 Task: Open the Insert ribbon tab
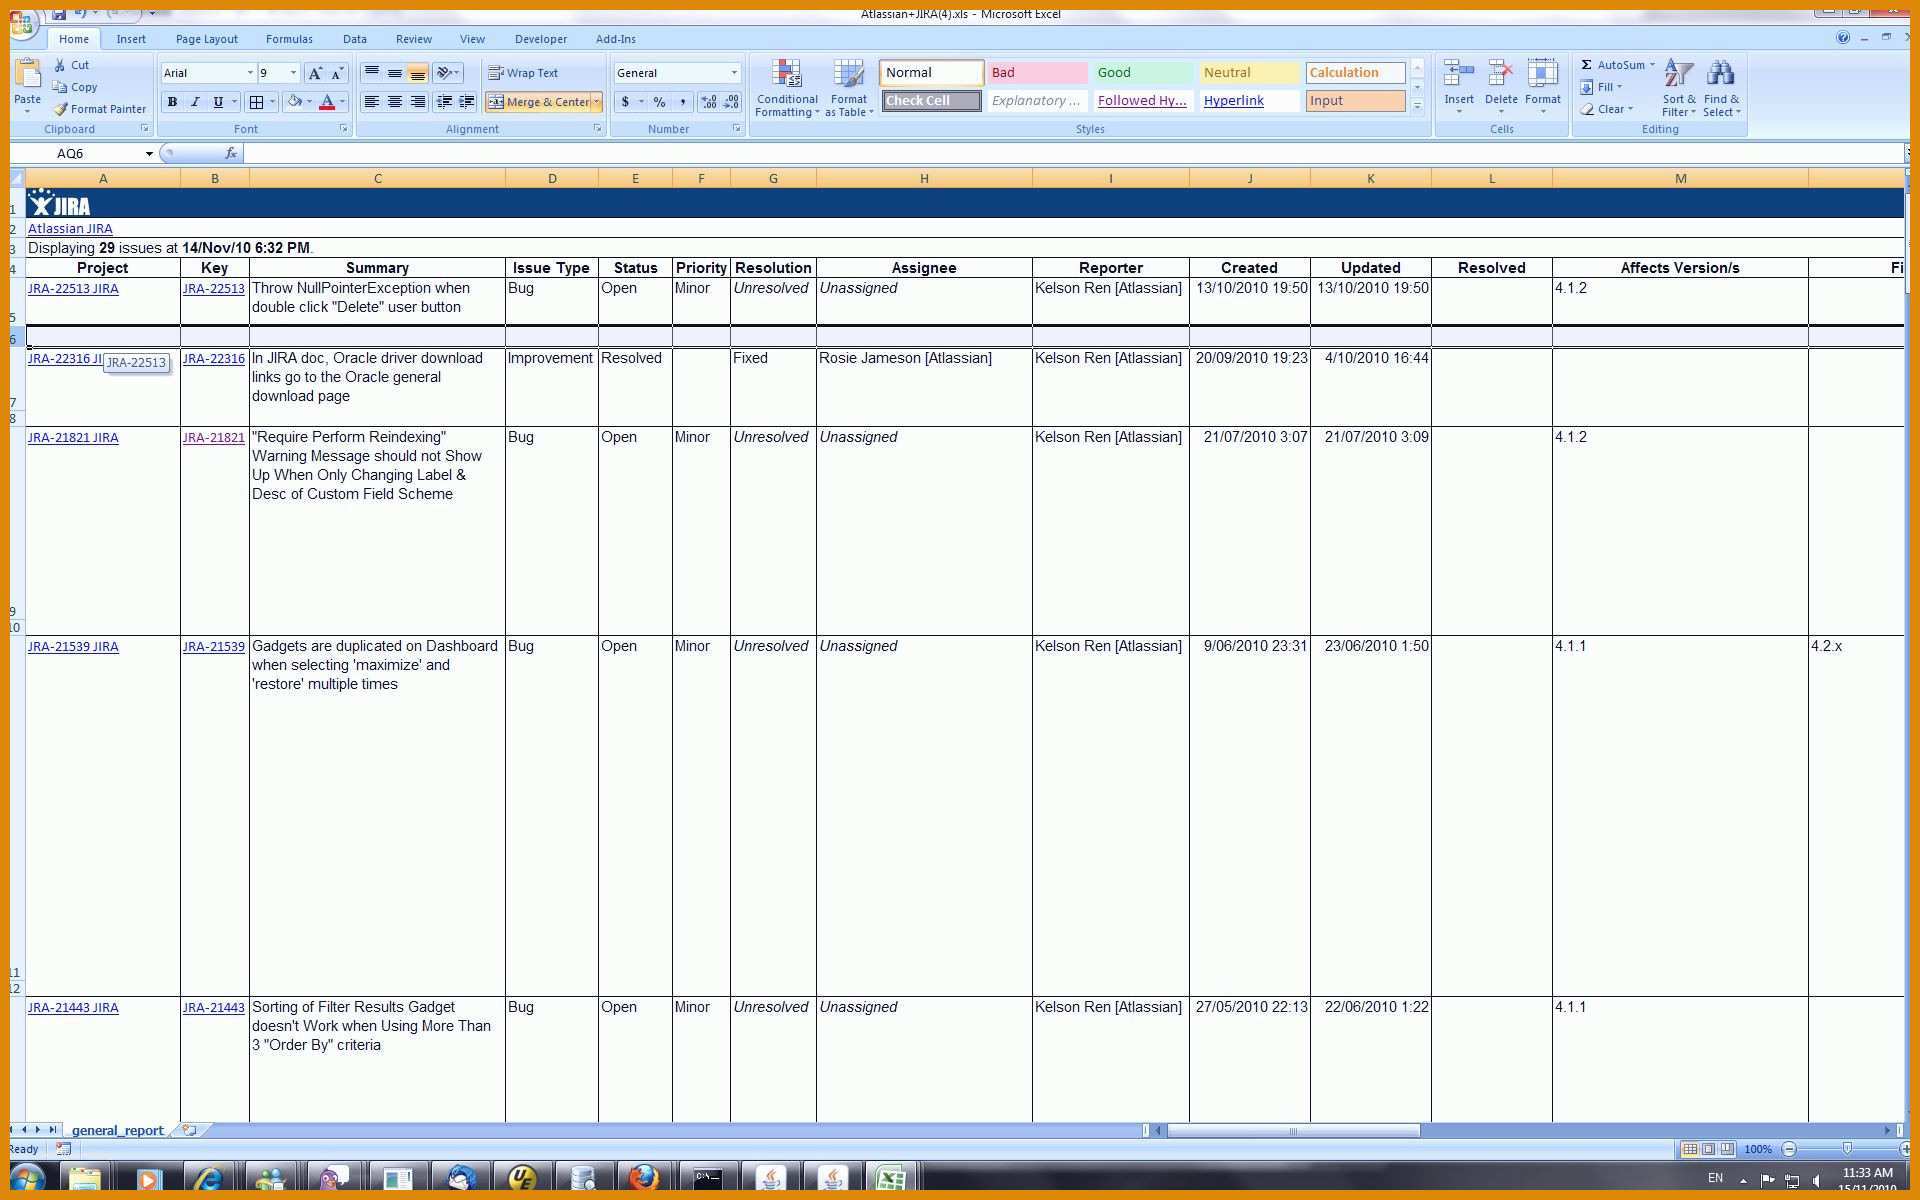(x=131, y=39)
